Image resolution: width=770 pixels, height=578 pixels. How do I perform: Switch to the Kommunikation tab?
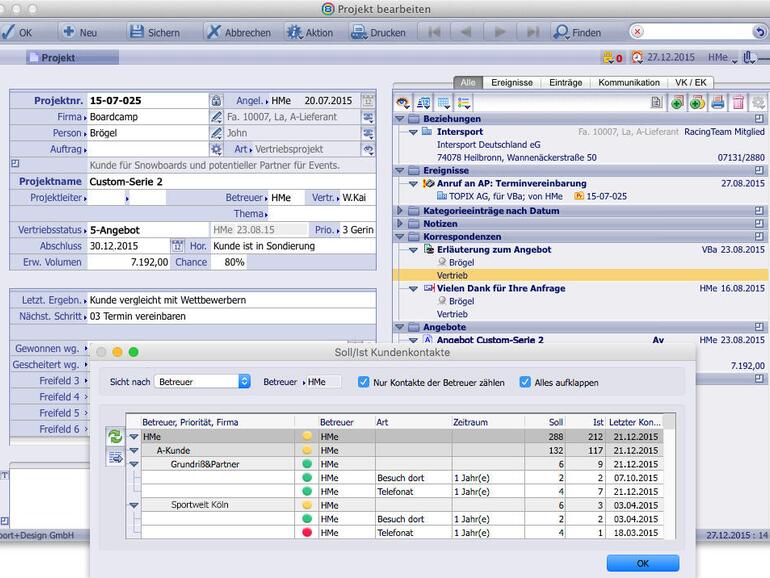point(629,83)
